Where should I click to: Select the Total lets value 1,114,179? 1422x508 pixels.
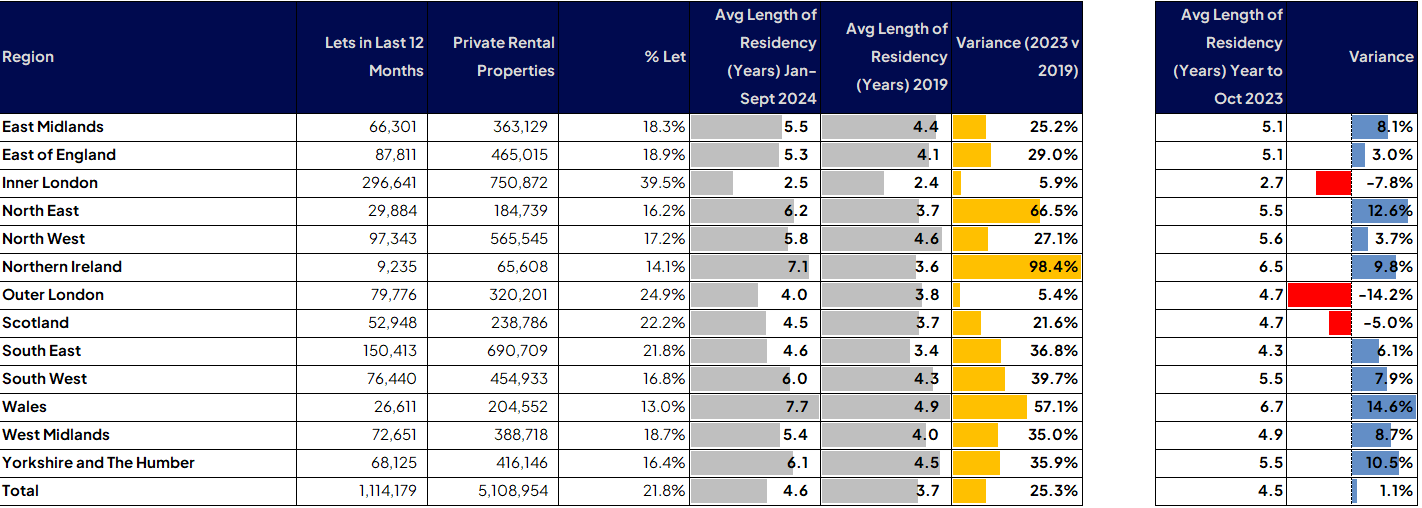point(384,491)
